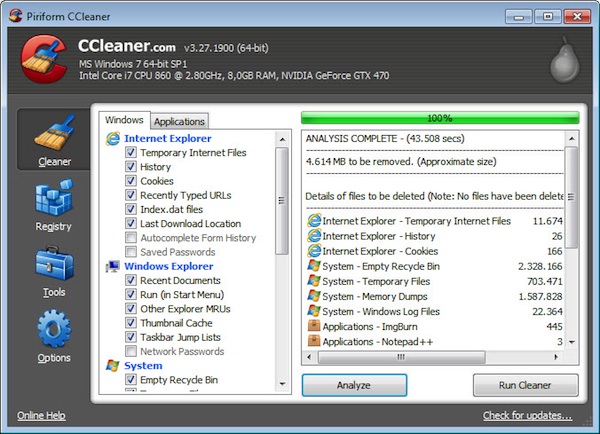Open the Online Help link

[x=41, y=415]
